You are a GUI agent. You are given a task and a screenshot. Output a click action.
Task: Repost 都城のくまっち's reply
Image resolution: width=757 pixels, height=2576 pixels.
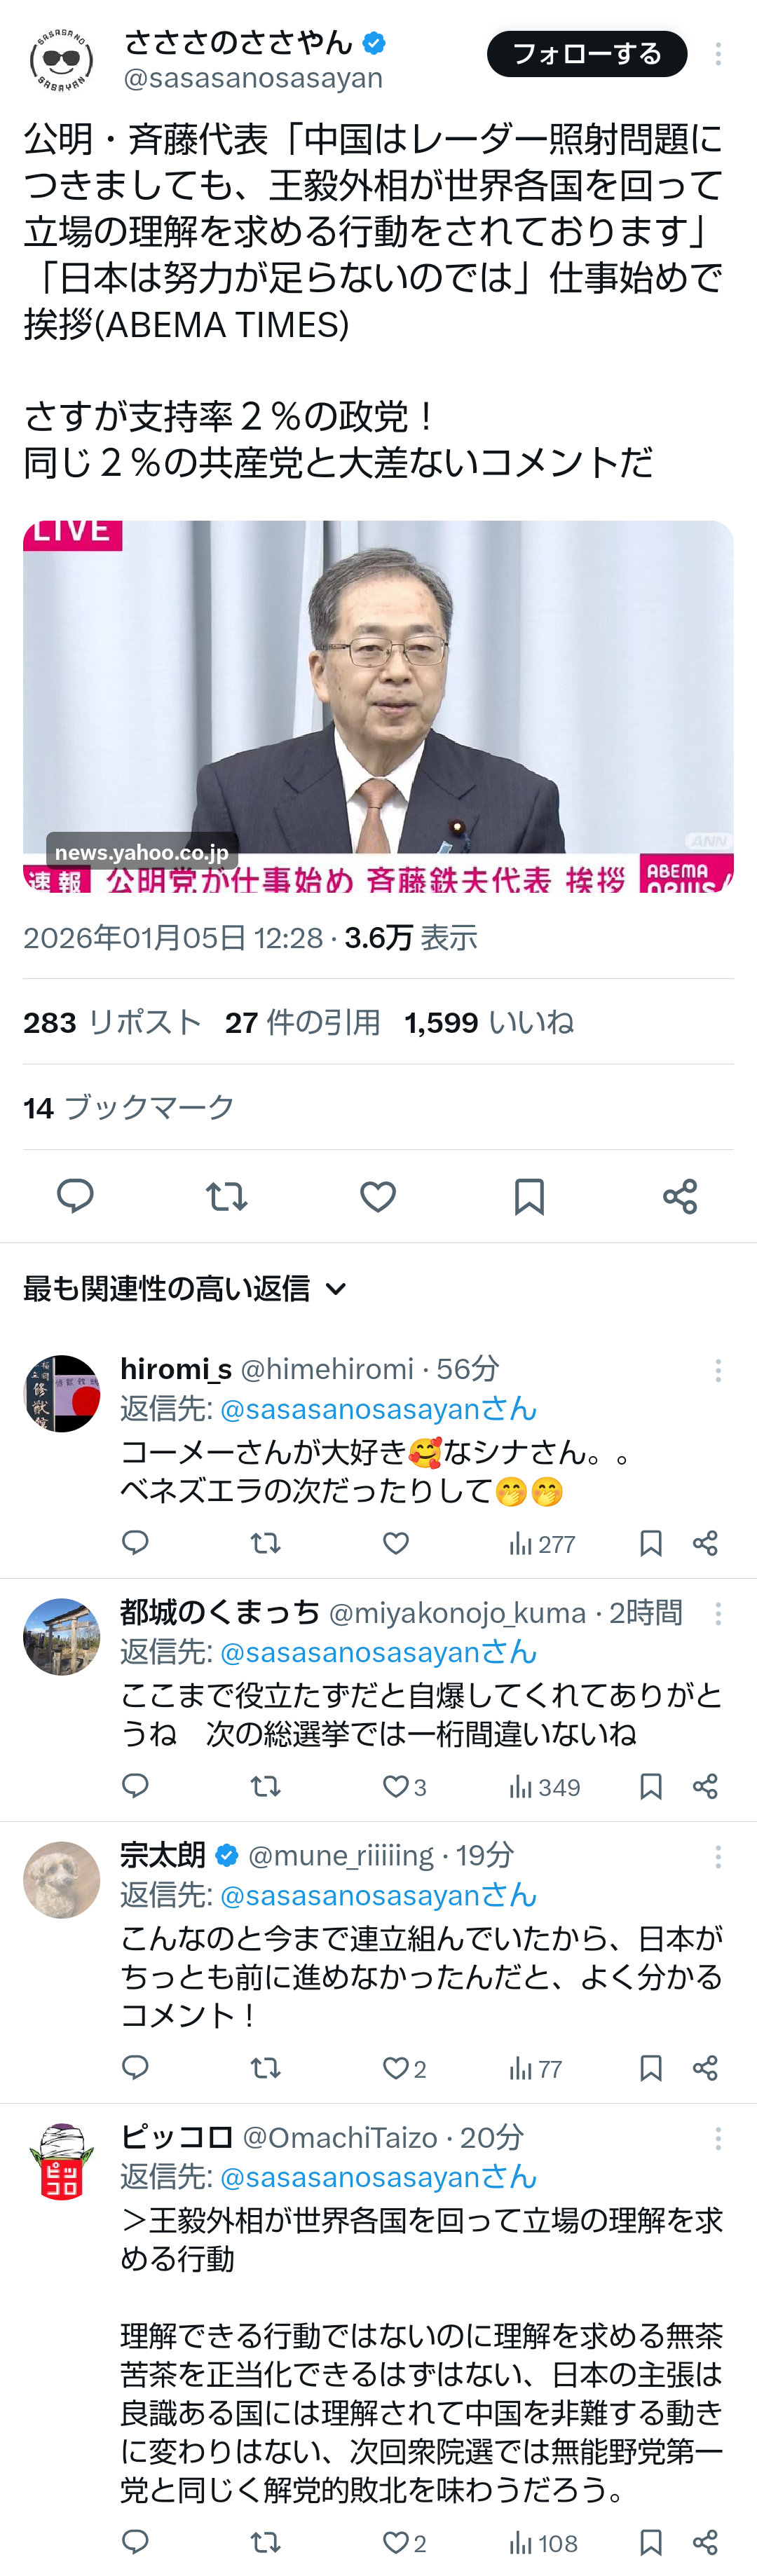(x=265, y=1786)
